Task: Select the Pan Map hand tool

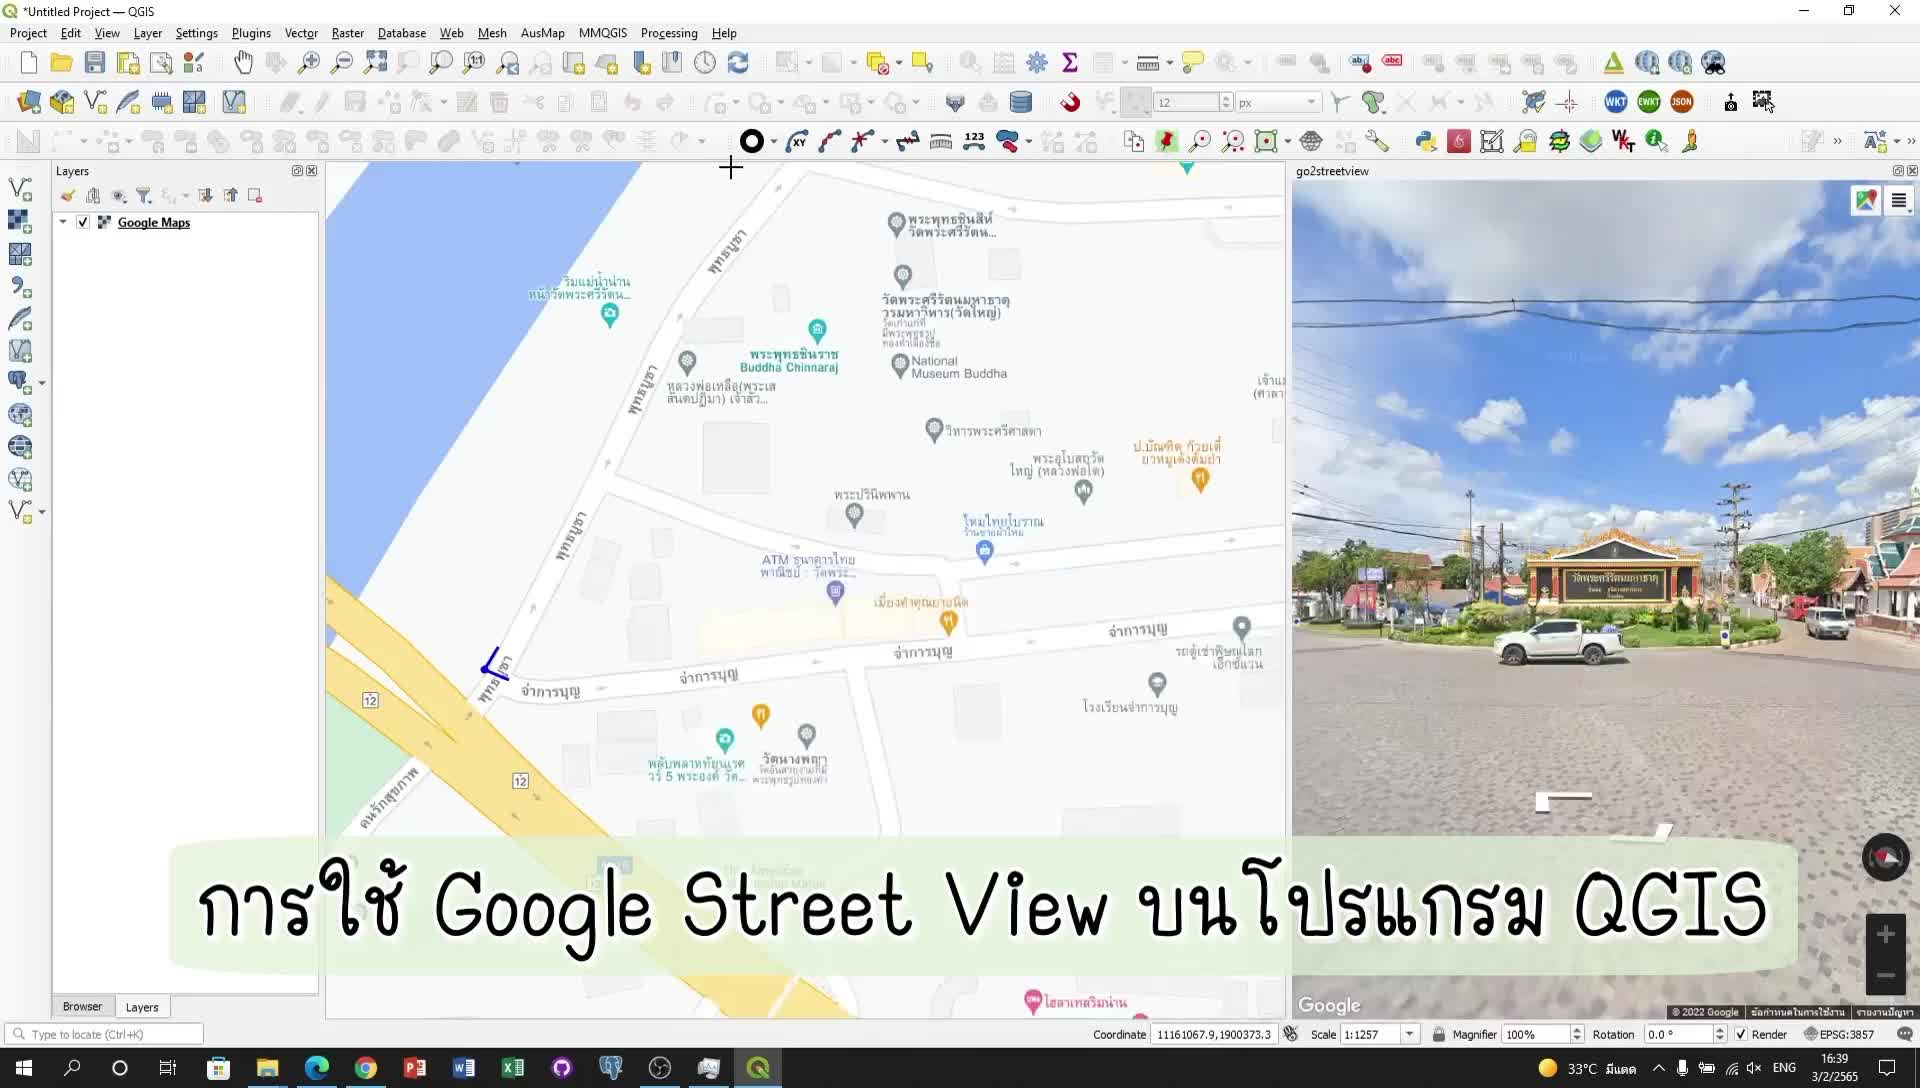Action: tap(243, 63)
